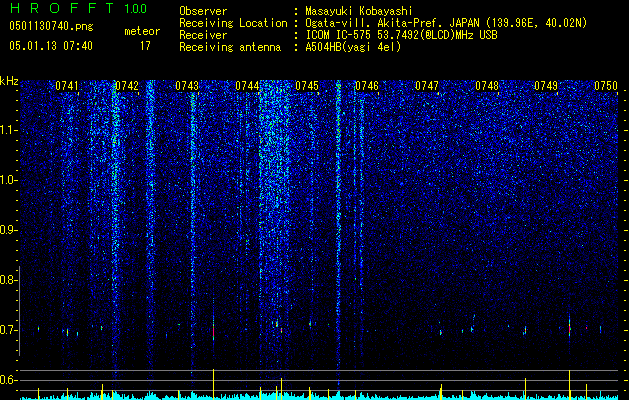Click the 0742 time marker

[127, 86]
